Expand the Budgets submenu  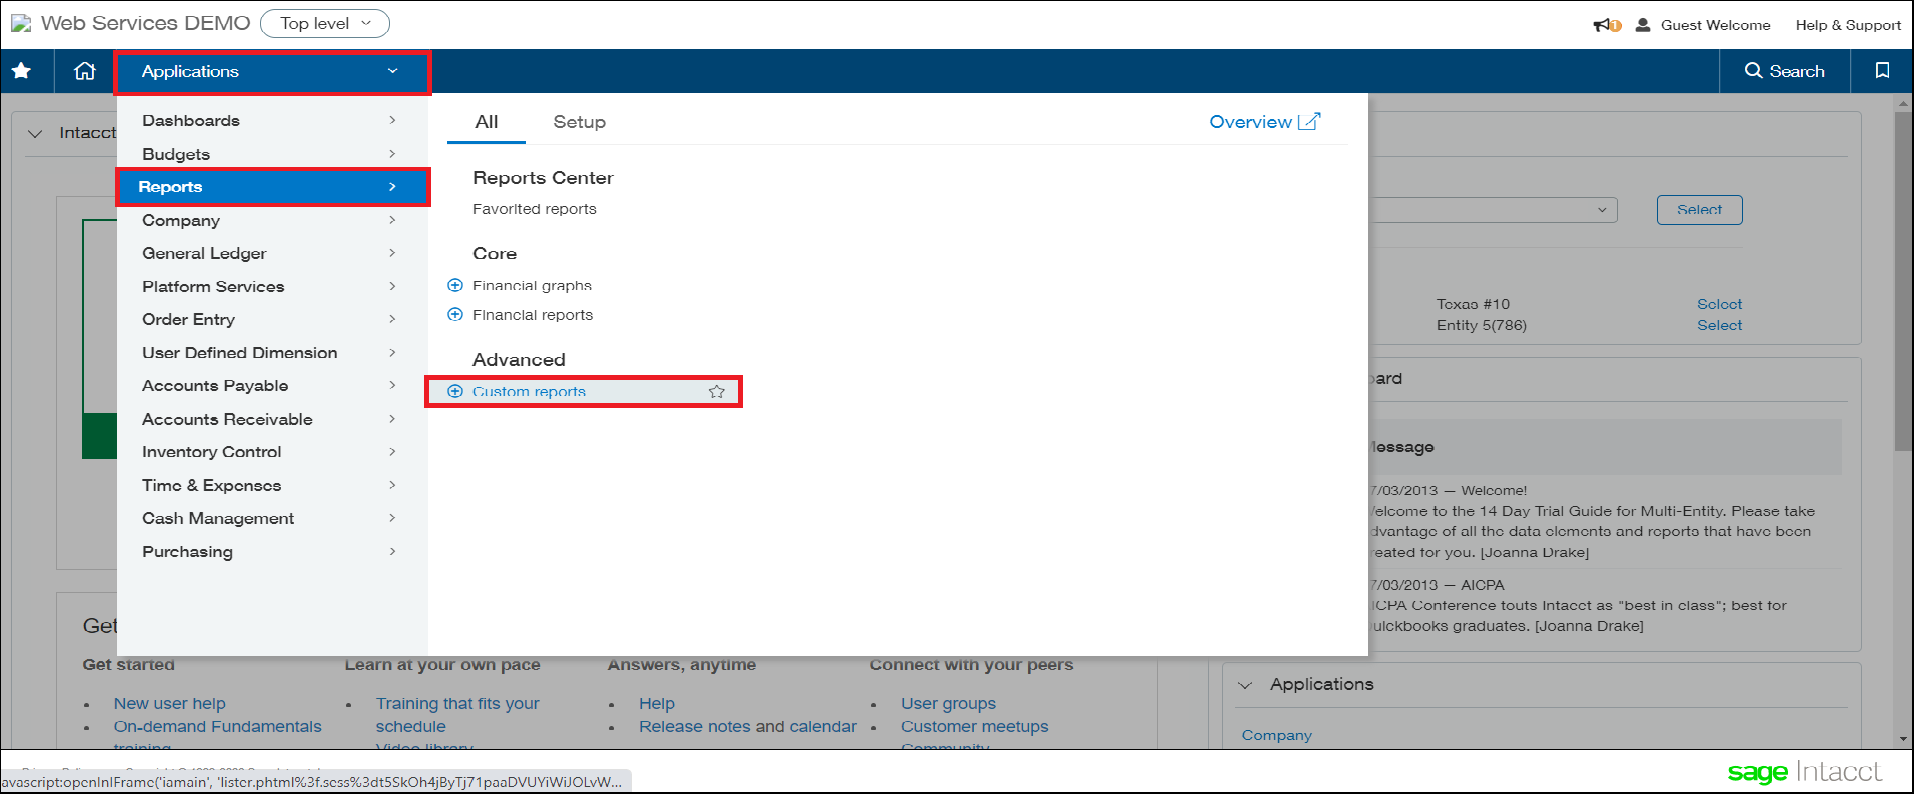[272, 154]
